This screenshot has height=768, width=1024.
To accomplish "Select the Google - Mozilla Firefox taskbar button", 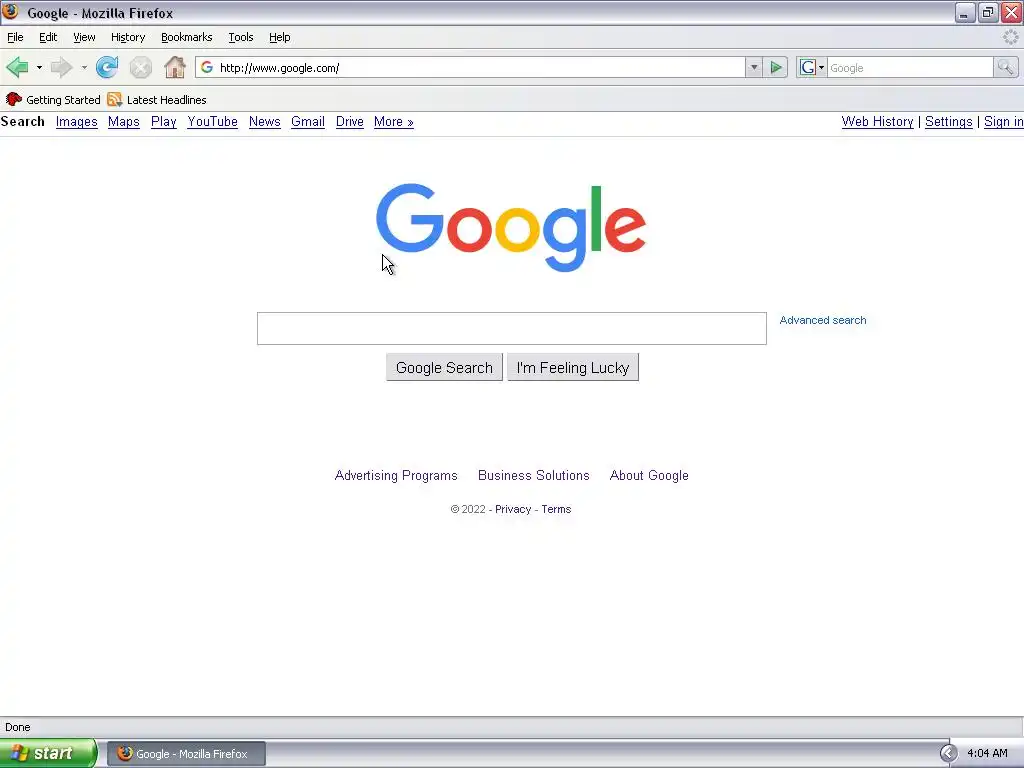I will coord(186,754).
